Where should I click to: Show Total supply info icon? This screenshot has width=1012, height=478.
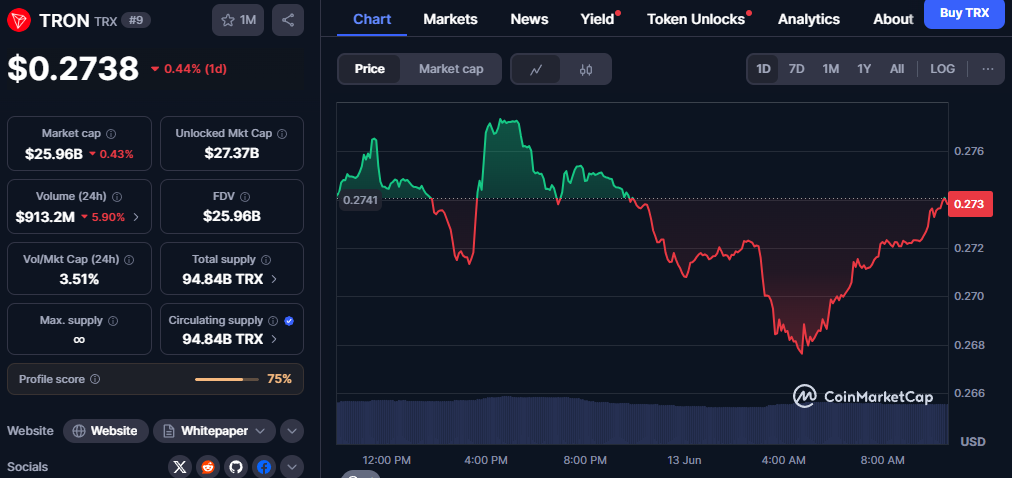(266, 259)
